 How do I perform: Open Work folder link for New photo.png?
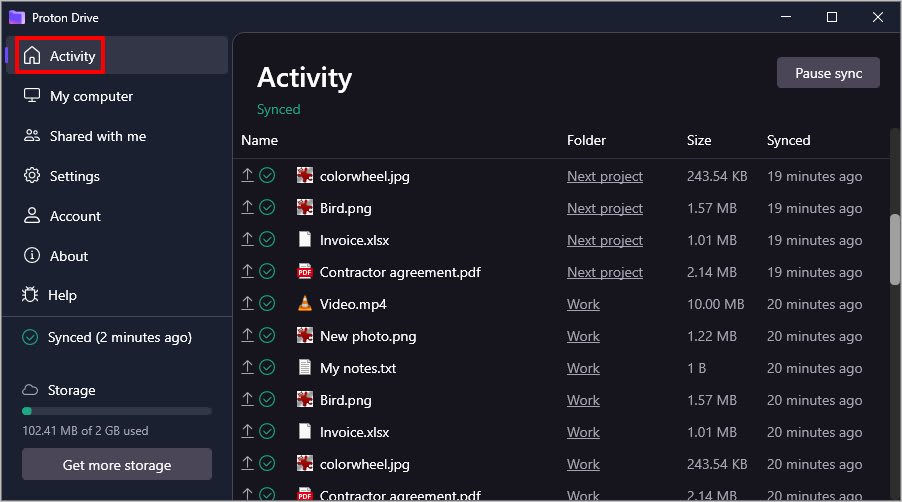583,336
